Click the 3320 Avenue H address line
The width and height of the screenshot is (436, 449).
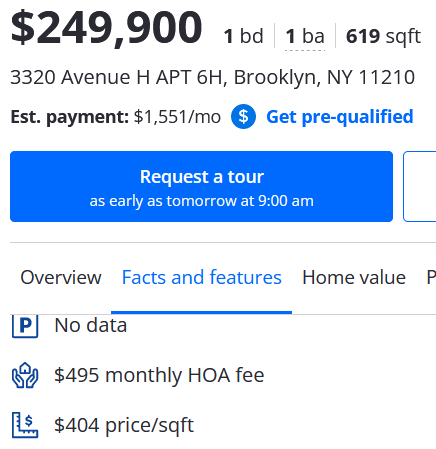[213, 77]
